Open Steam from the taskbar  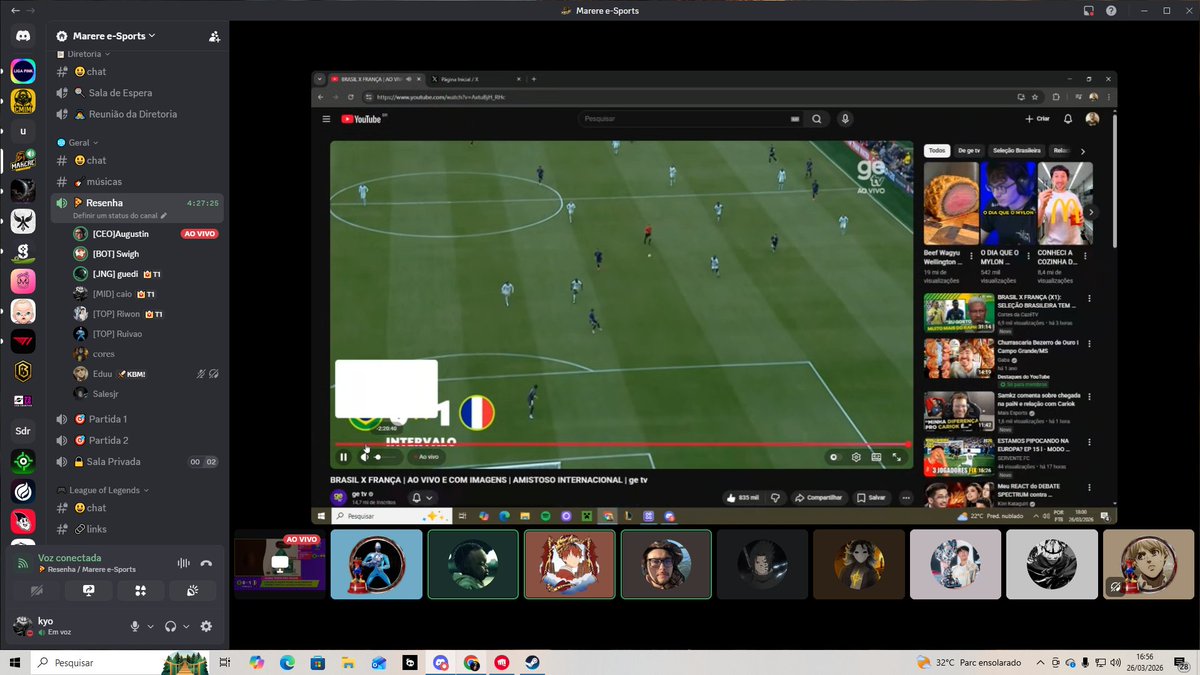click(x=532, y=662)
